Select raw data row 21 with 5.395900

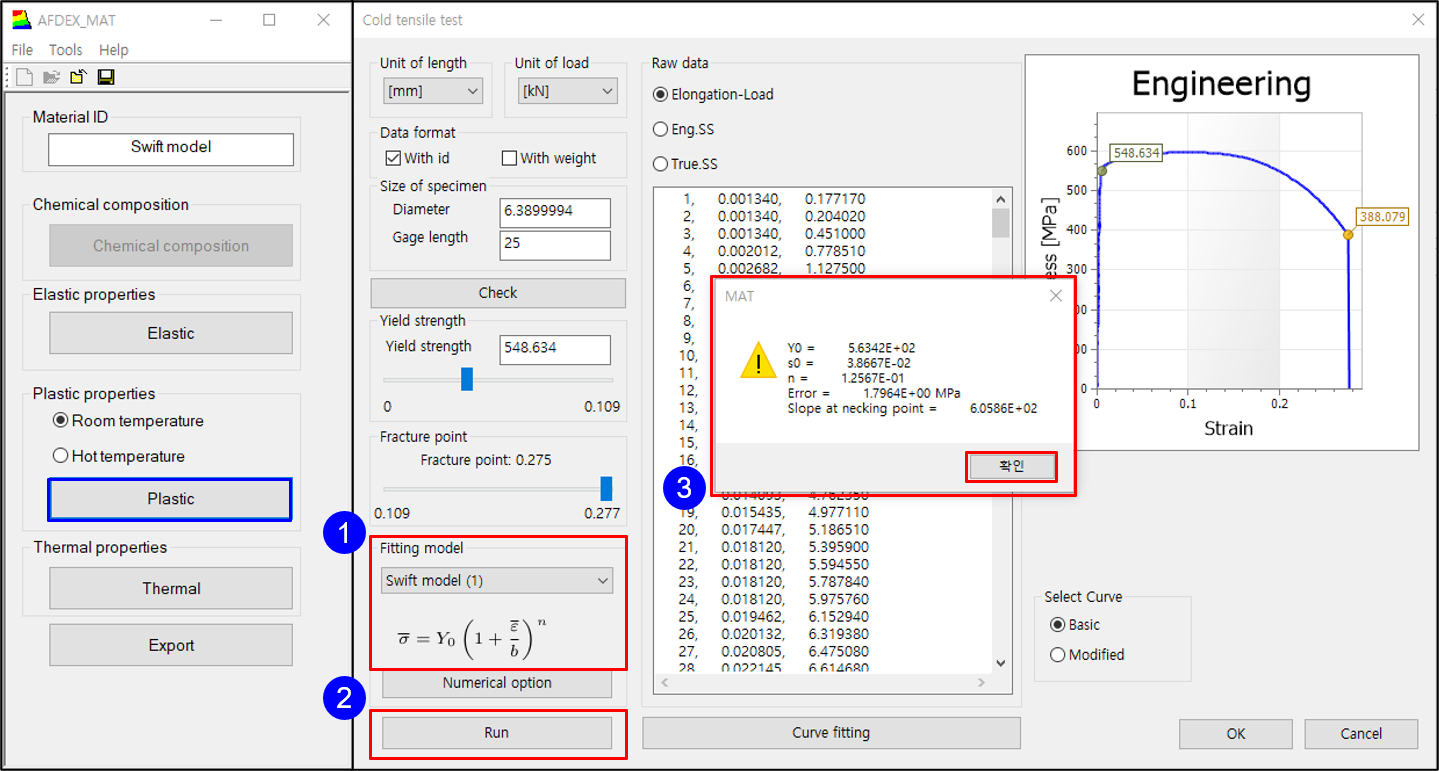point(772,547)
